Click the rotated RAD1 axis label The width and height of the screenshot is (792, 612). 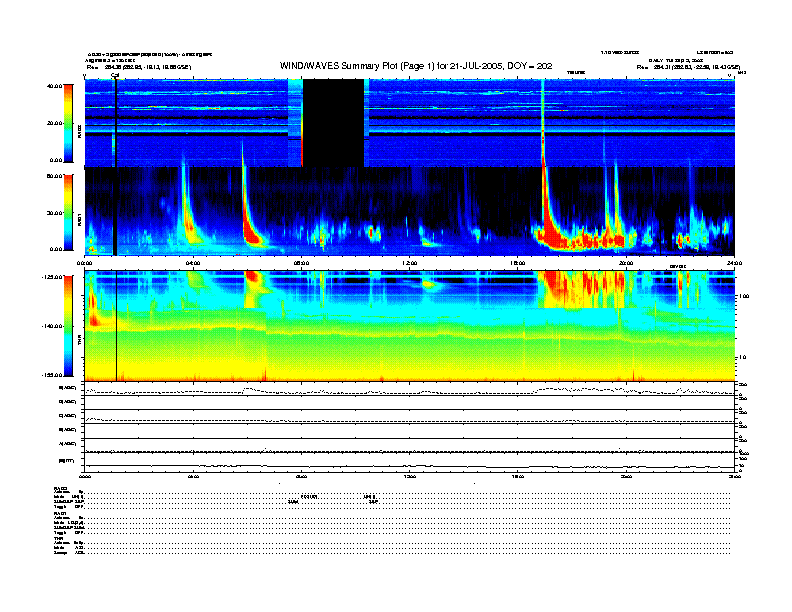click(79, 220)
